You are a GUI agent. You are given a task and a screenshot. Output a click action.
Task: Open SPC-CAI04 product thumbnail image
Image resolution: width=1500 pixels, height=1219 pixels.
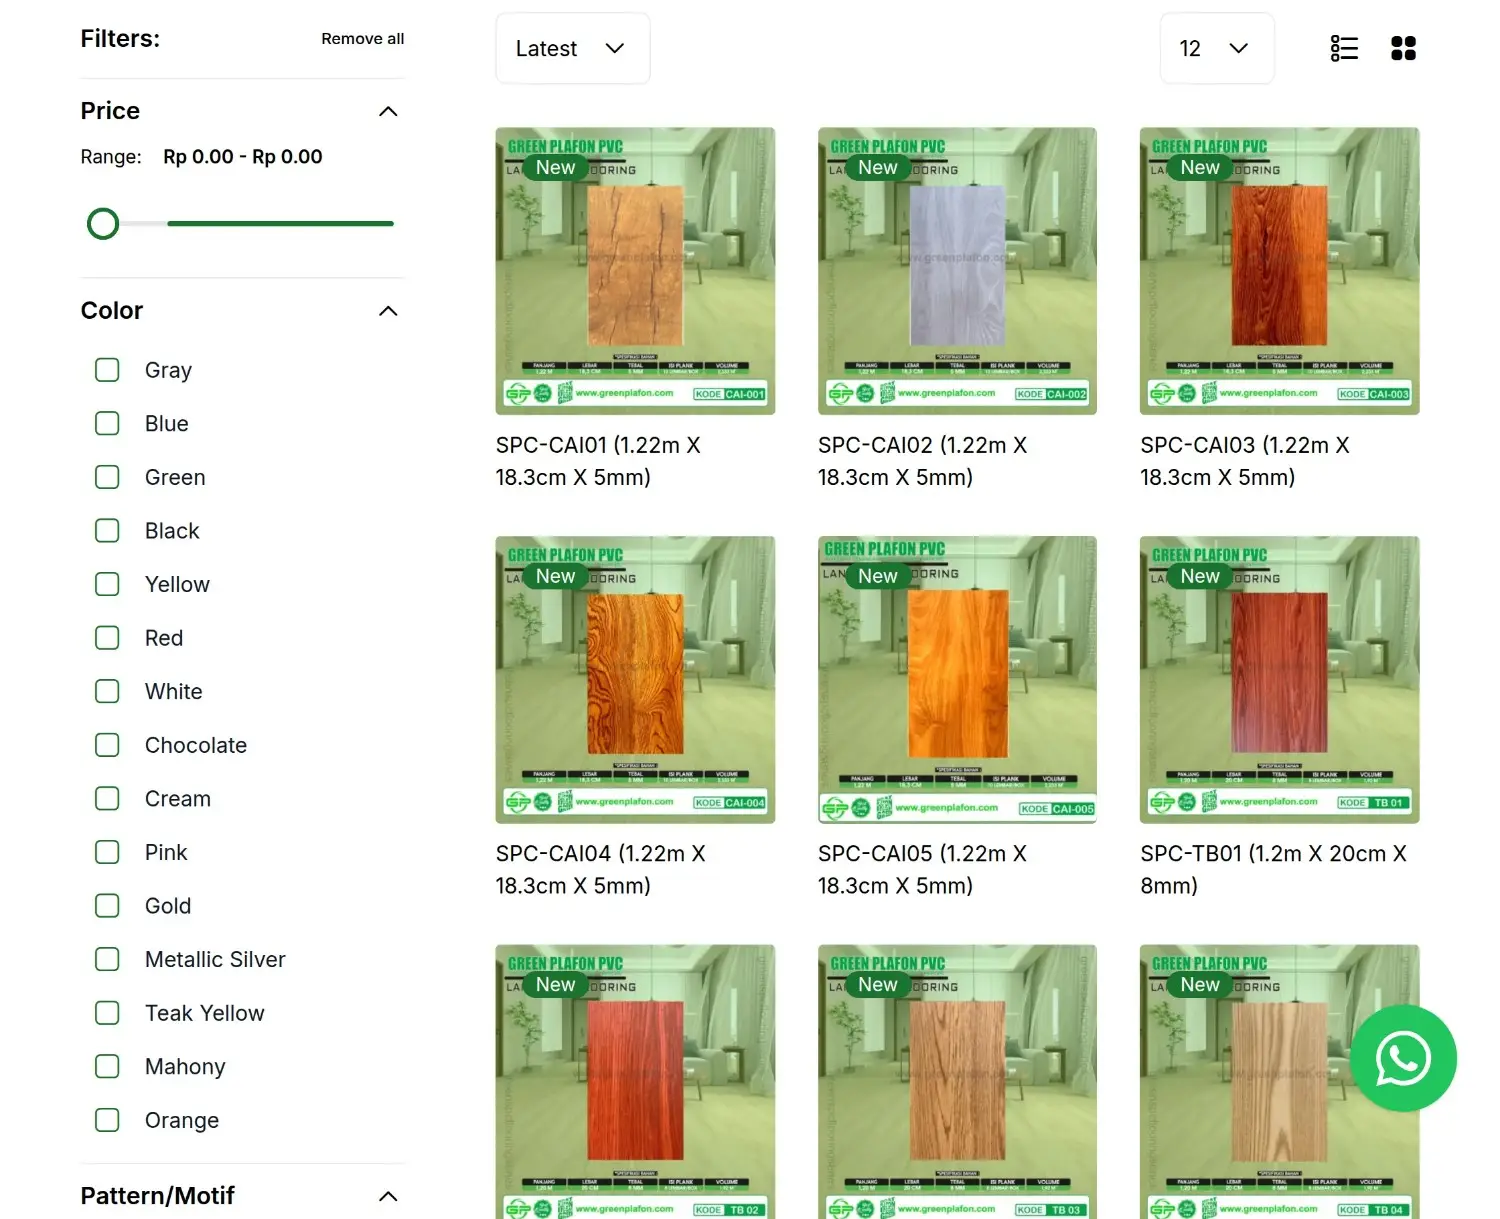point(635,680)
